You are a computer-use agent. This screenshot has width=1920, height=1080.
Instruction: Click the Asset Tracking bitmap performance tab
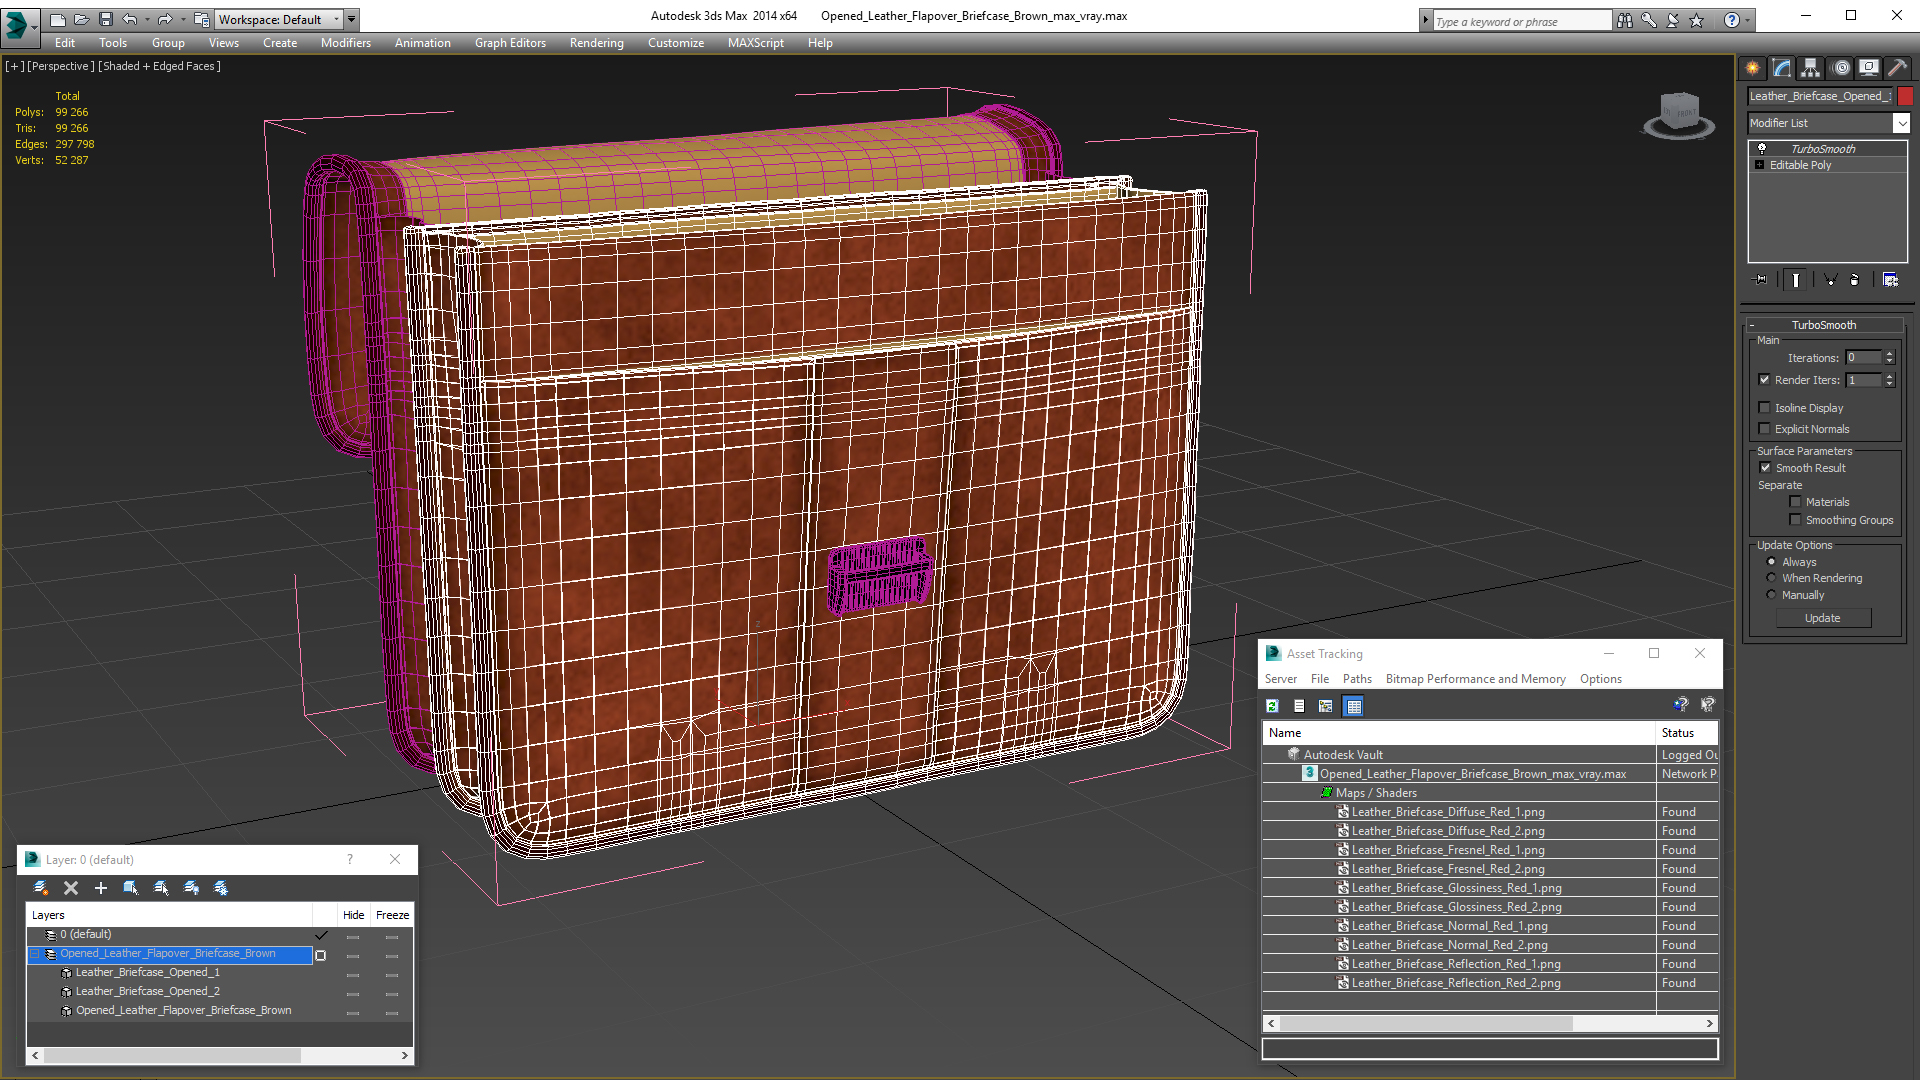[x=1474, y=678]
